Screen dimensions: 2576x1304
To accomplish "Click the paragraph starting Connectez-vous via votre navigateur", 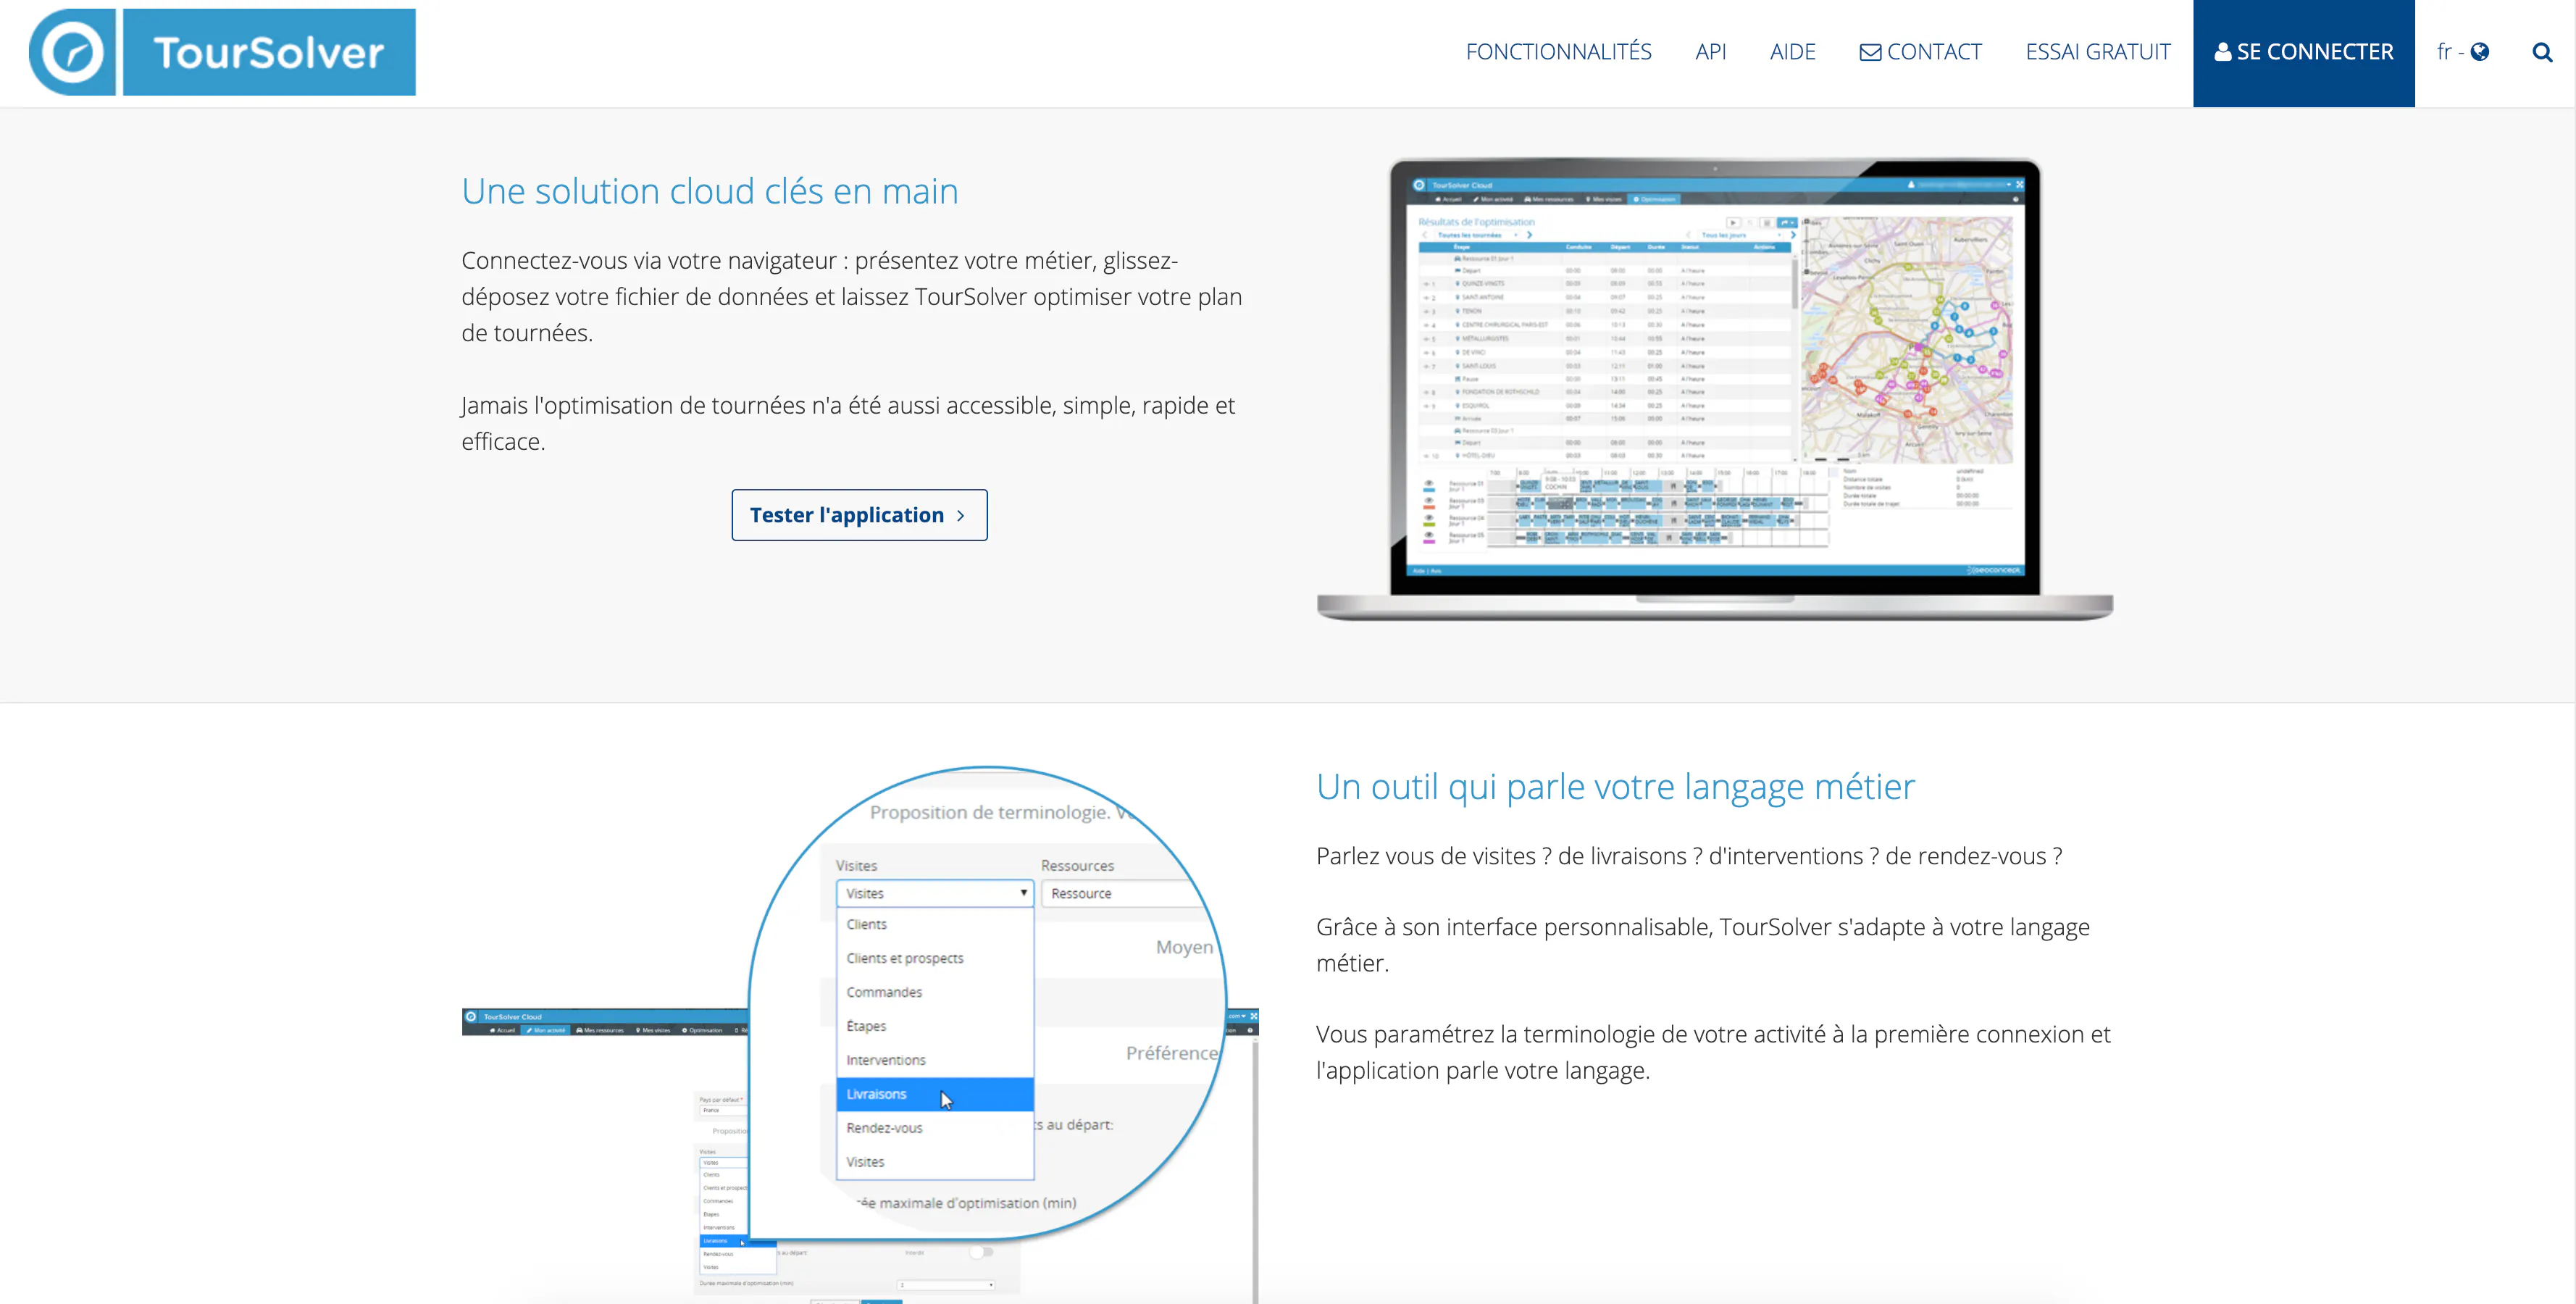I will 852,296.
